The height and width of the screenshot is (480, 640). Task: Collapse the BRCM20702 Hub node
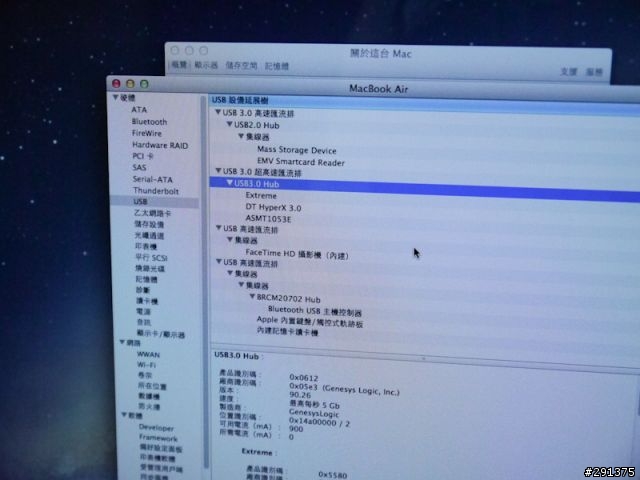pos(252,297)
